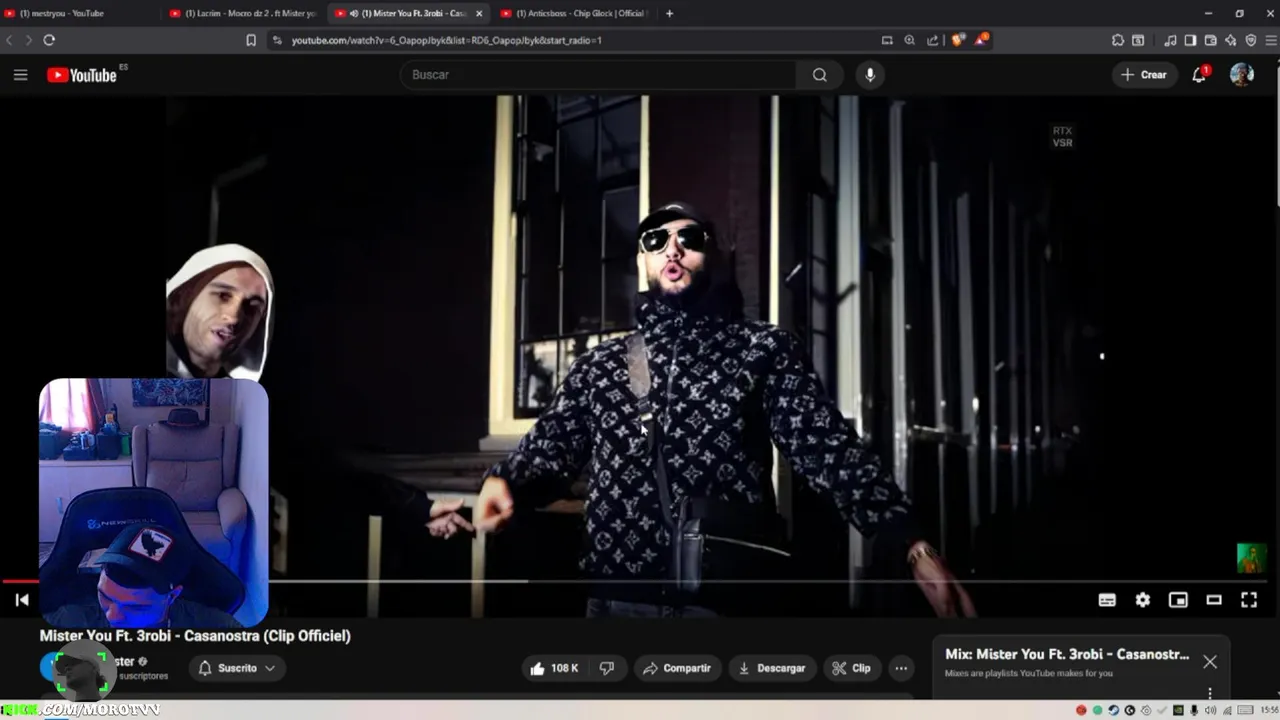The height and width of the screenshot is (720, 1280).
Task: Open the Brave Wallet icon
Action: 1210,40
